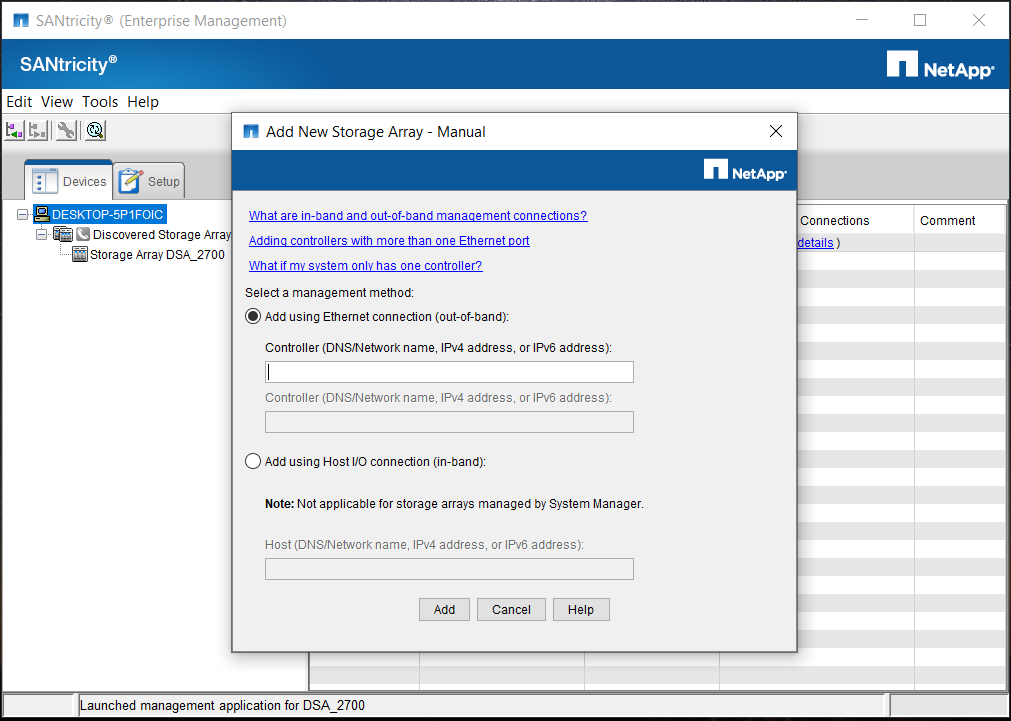Screen dimensions: 1011x721
Task: Click the magnifier refresh toolbar icon
Action: tap(95, 131)
